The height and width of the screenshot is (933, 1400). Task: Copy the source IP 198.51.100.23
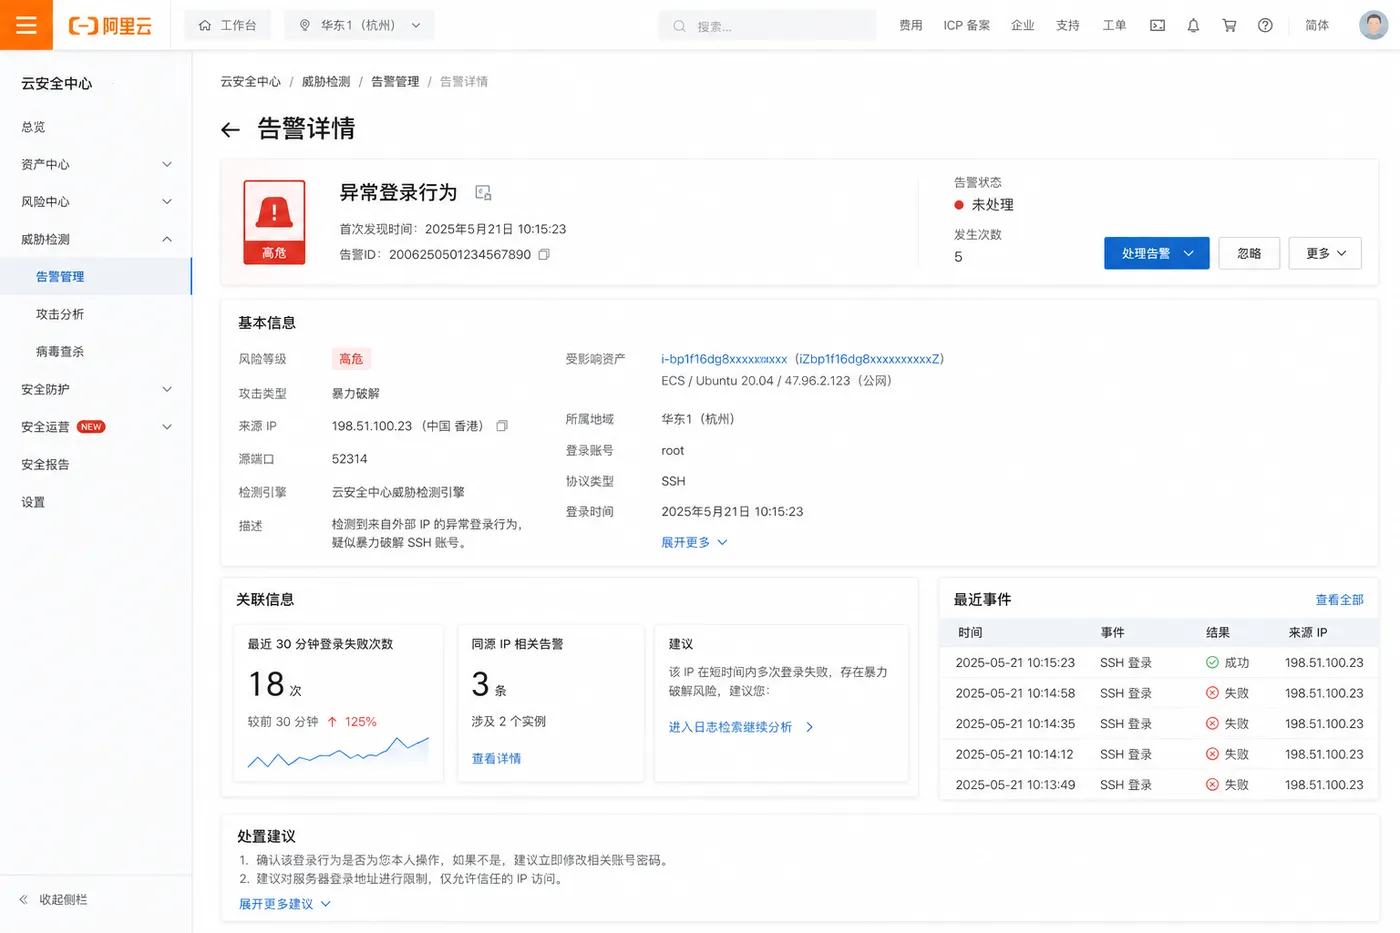coord(502,426)
